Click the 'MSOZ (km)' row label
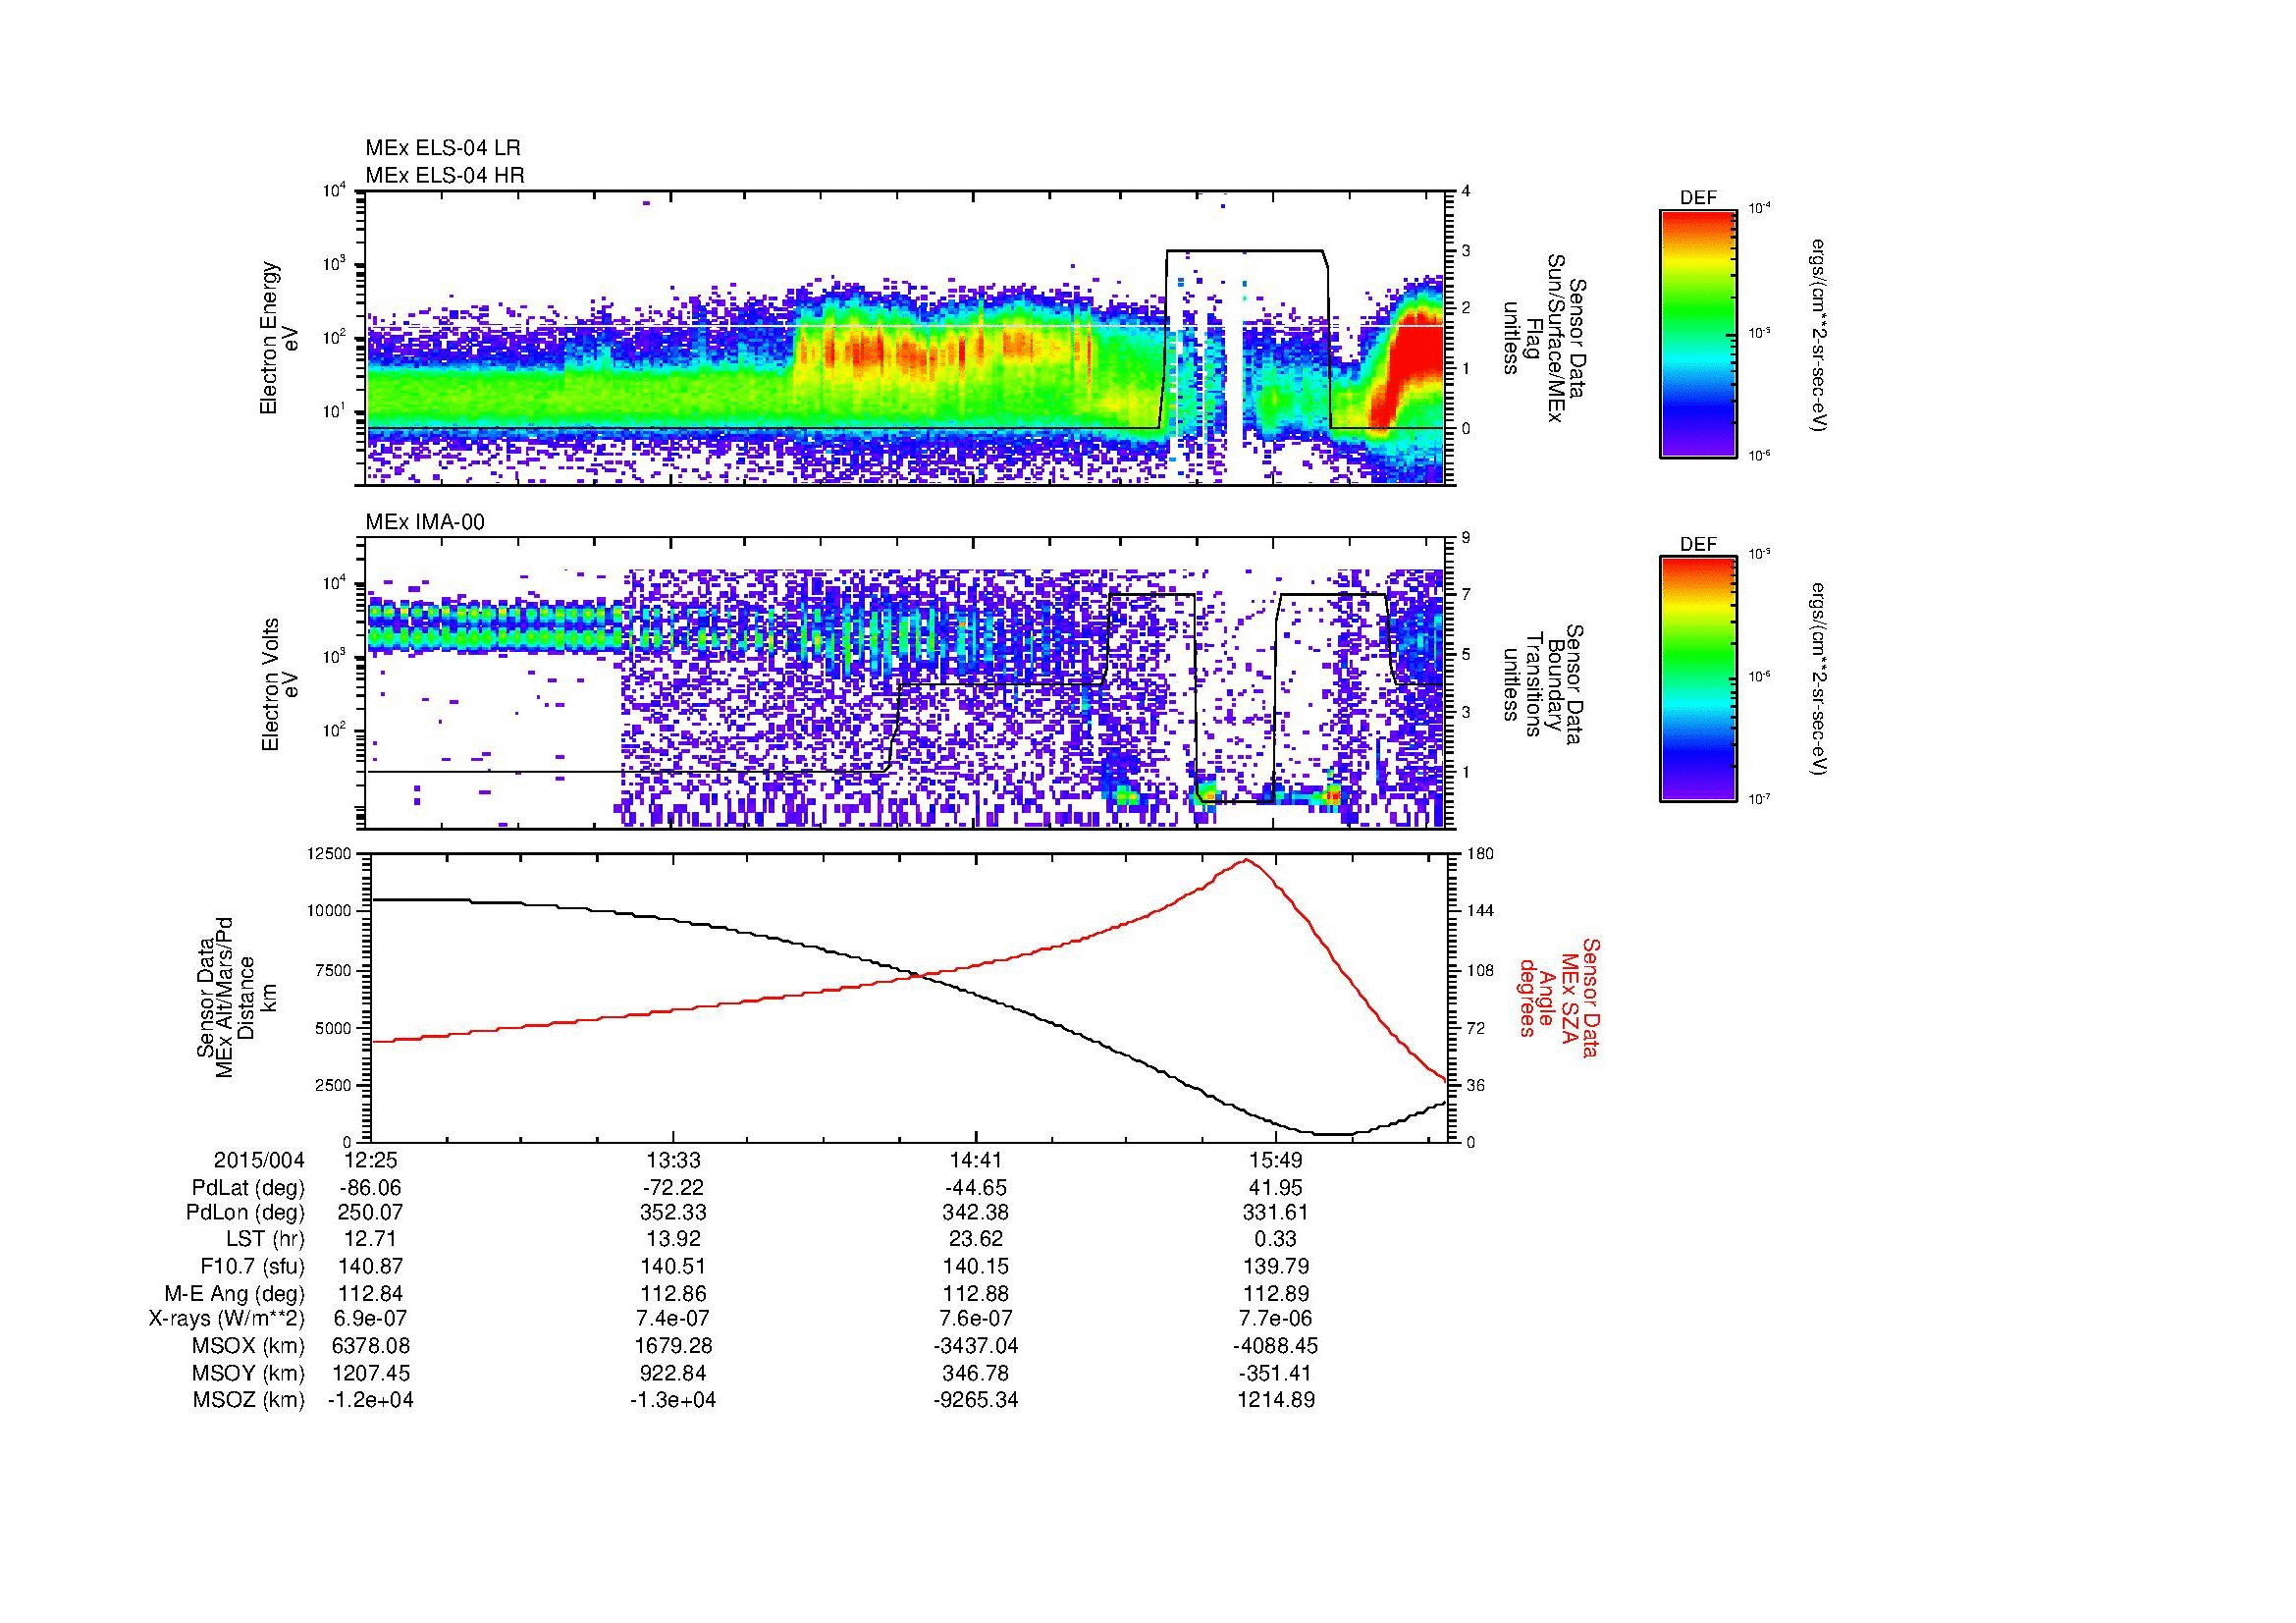 point(249,1400)
